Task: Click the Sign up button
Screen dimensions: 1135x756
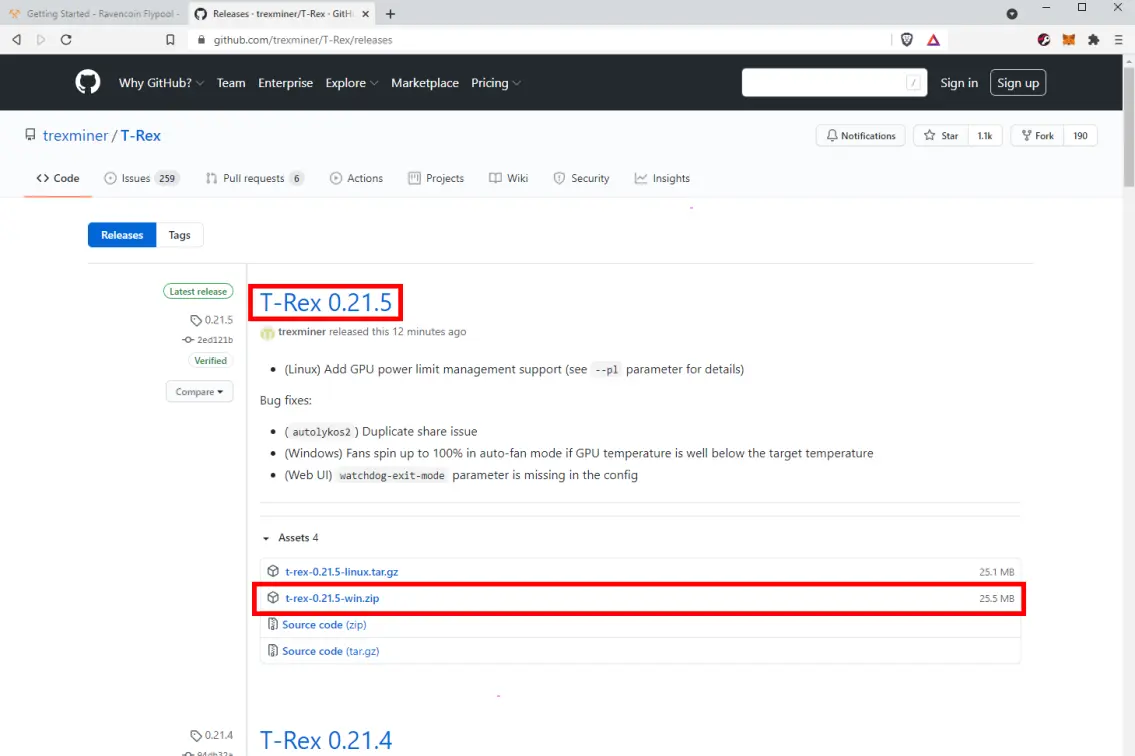Action: (1018, 83)
